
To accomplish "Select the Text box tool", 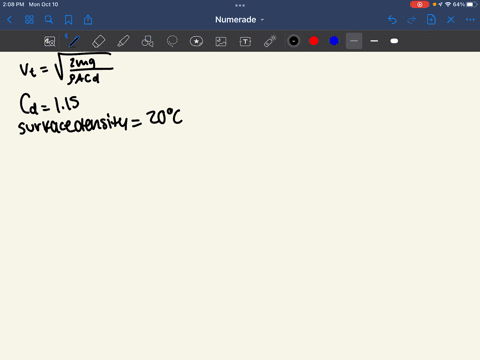I will (x=245, y=41).
